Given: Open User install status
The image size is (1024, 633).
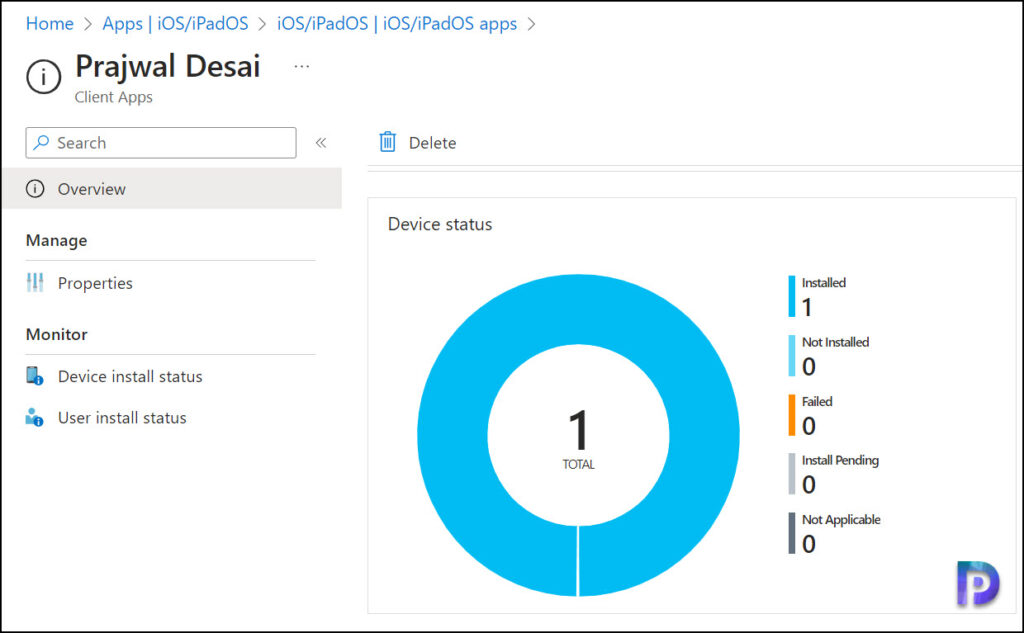Looking at the screenshot, I should point(122,417).
